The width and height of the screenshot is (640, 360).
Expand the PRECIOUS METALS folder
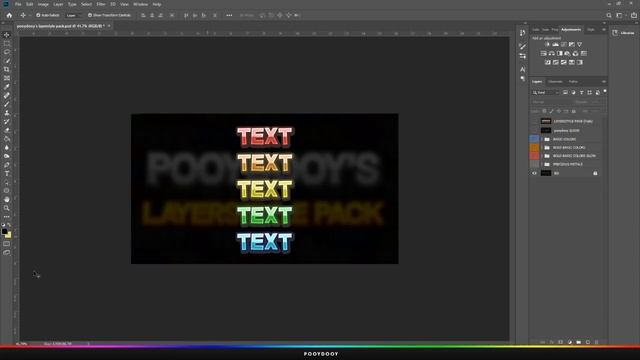542,164
